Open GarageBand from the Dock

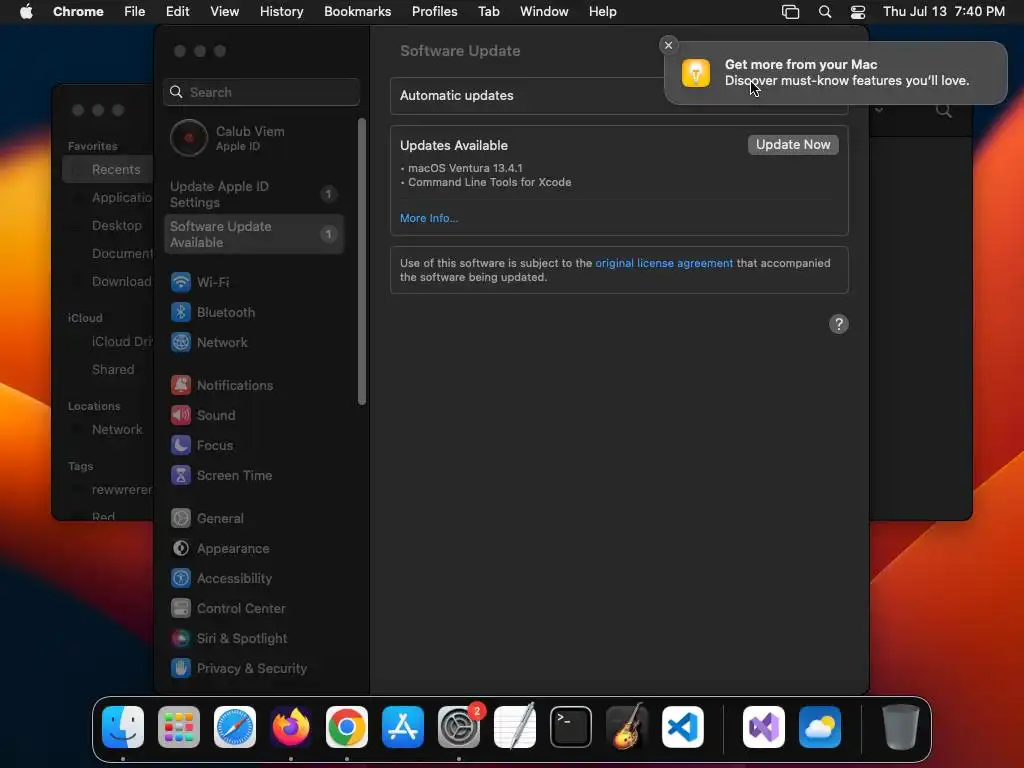point(627,727)
